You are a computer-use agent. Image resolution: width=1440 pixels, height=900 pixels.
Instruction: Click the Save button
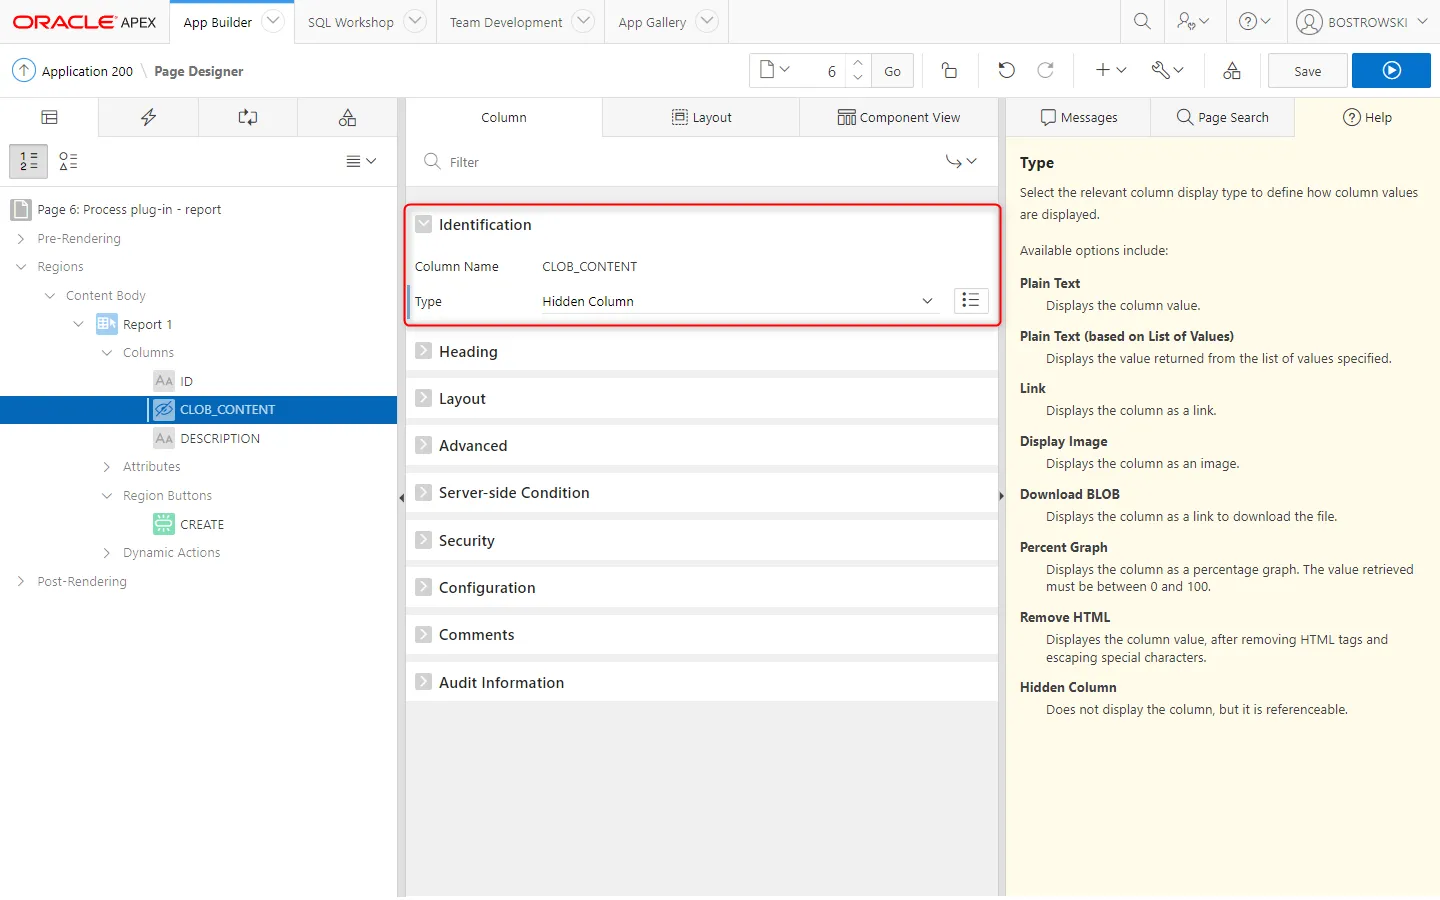[x=1307, y=71]
